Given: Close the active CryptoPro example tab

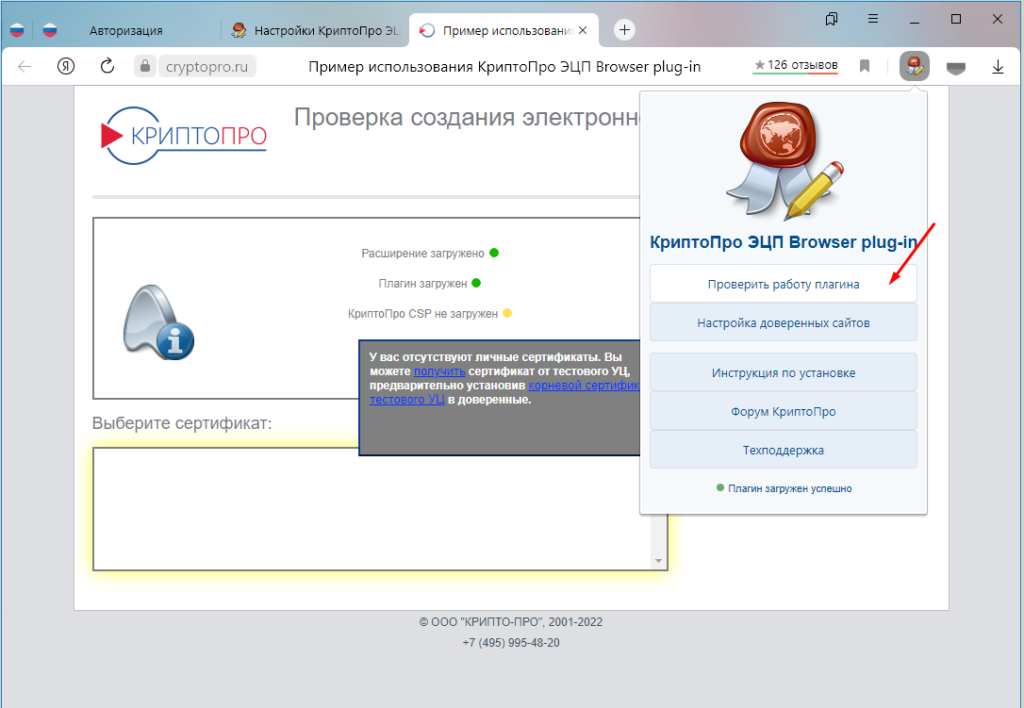Looking at the screenshot, I should point(583,30).
